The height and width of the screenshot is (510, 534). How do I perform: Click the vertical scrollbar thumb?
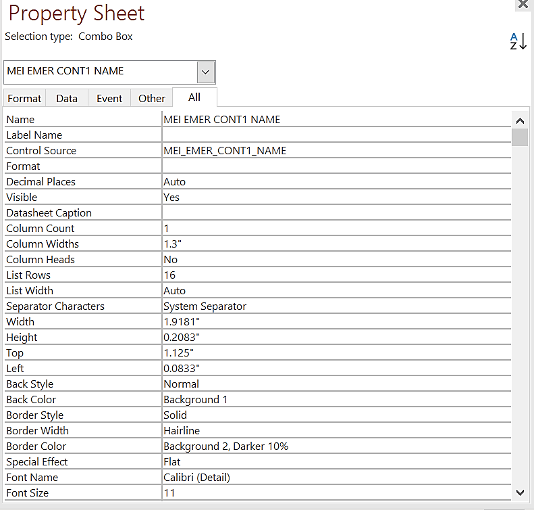(x=520, y=137)
